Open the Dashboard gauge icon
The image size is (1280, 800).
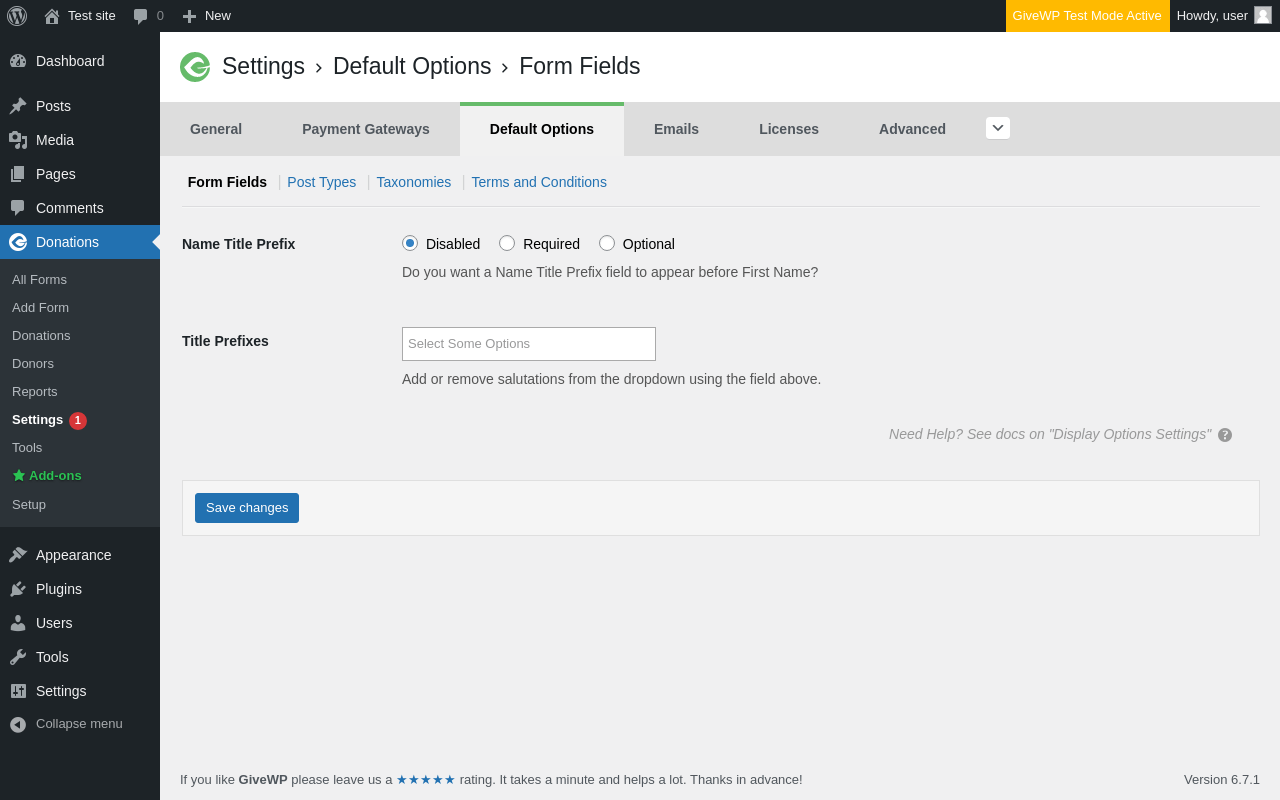(18, 61)
